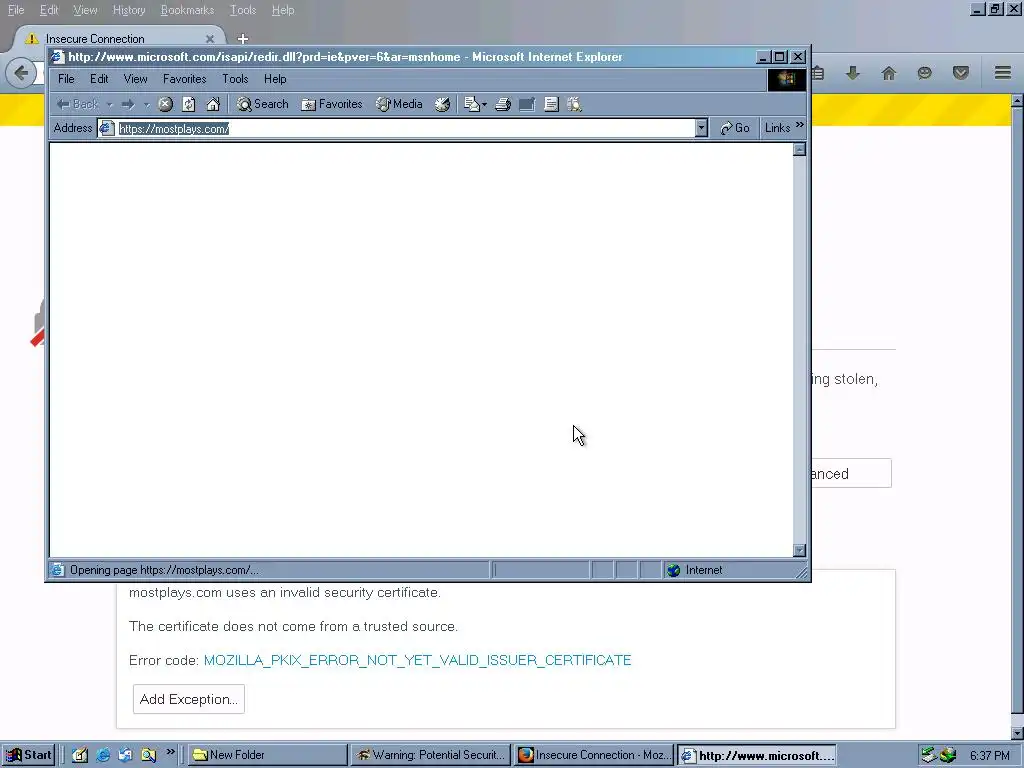Open the Mail button dropdown arrow
The height and width of the screenshot is (768, 1024).
click(485, 104)
